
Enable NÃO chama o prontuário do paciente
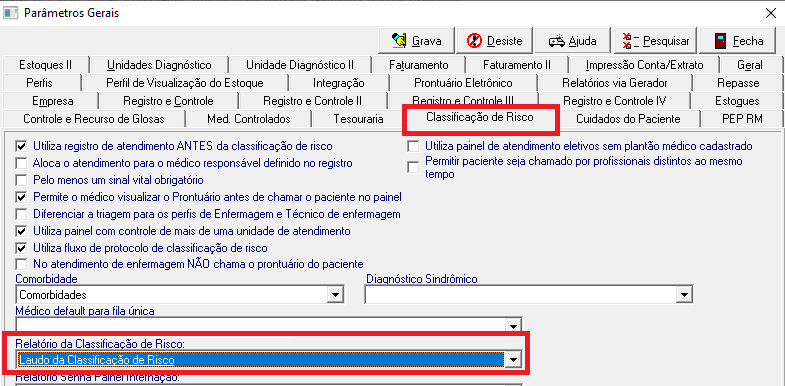point(22,264)
